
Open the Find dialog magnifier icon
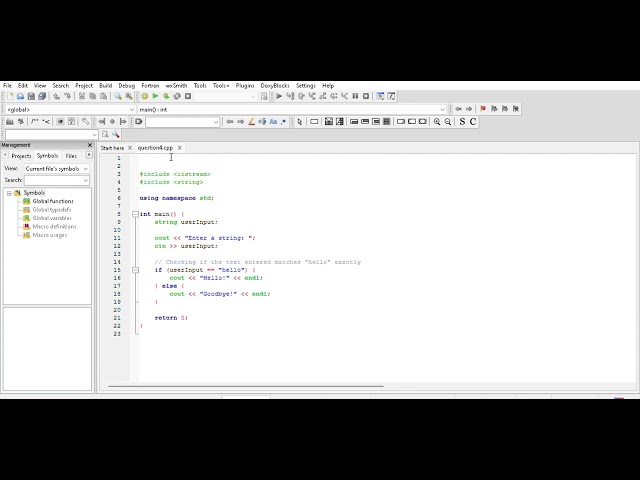(x=118, y=96)
